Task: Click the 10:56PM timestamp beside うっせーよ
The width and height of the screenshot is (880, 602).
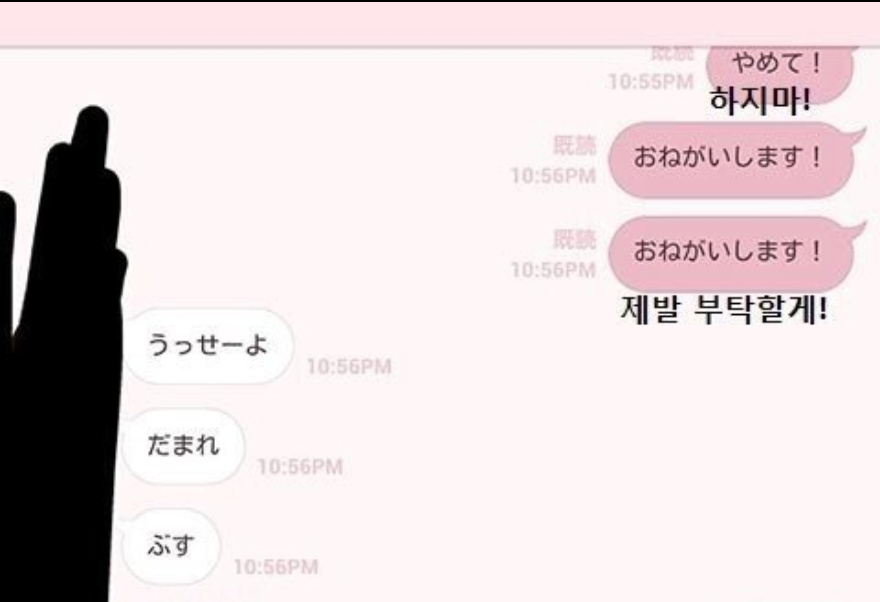Action: [x=349, y=367]
